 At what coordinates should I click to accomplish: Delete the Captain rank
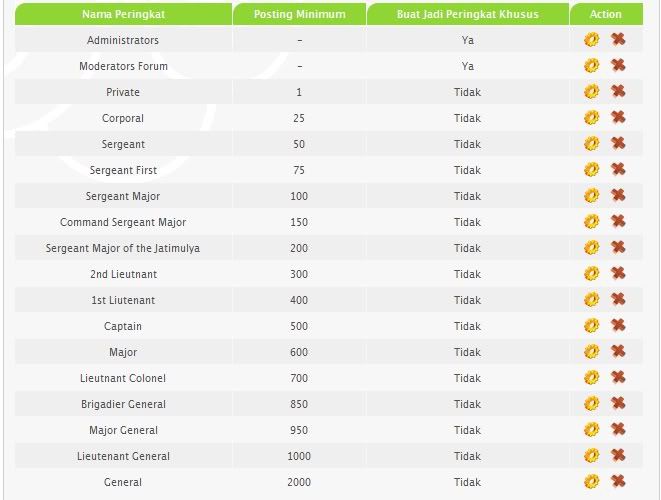[618, 325]
